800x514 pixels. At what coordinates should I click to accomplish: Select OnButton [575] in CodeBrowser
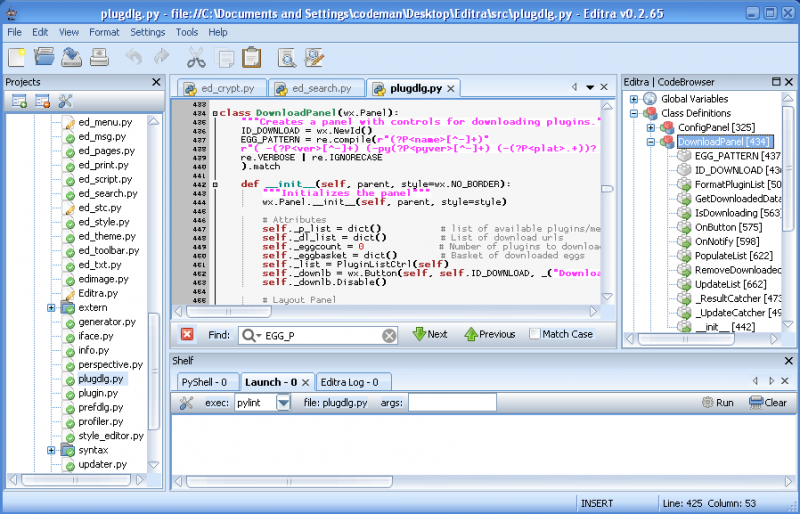(x=728, y=227)
